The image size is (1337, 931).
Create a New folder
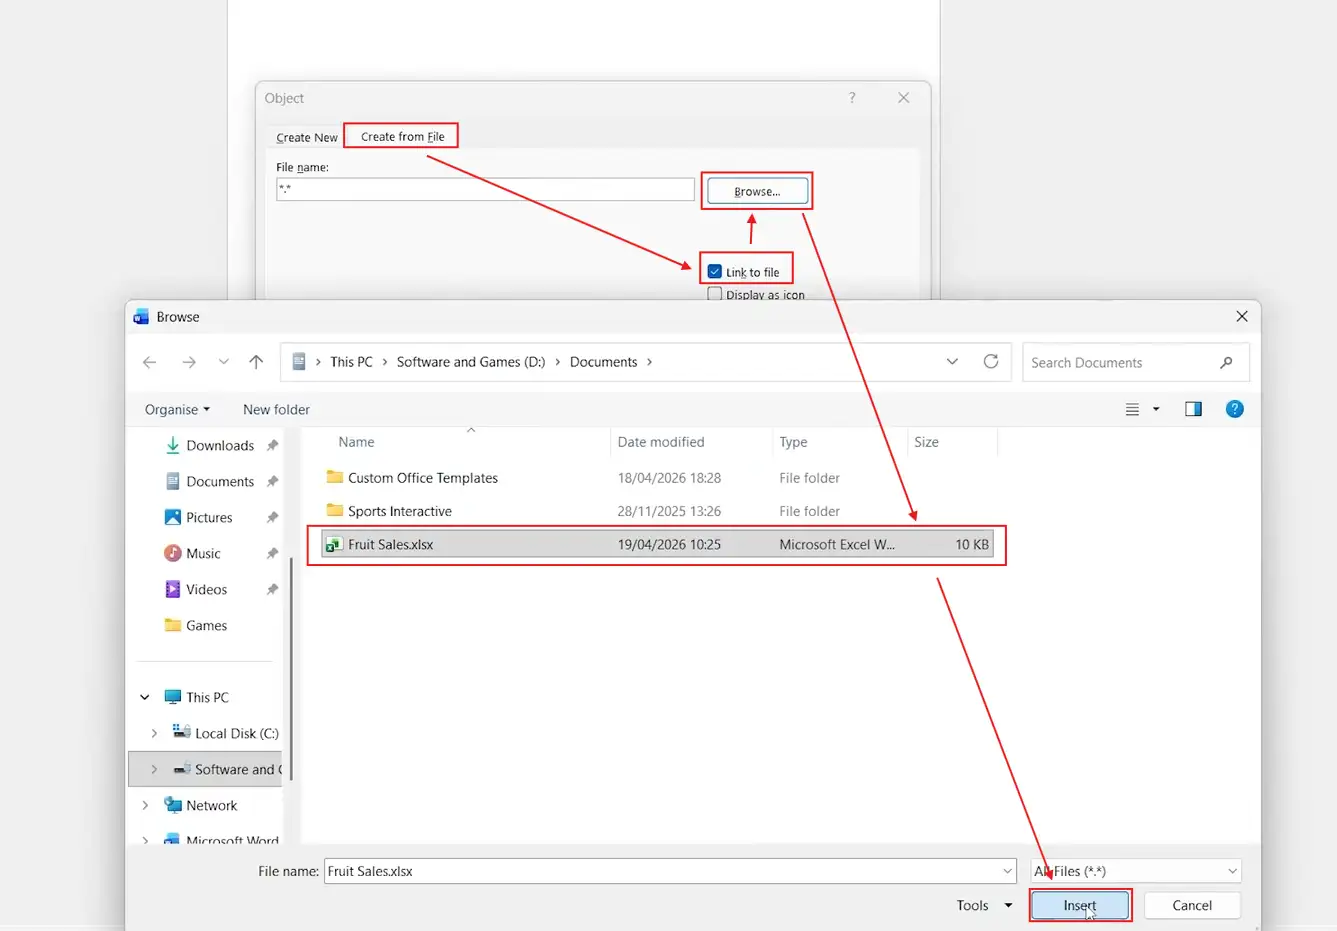click(x=276, y=409)
